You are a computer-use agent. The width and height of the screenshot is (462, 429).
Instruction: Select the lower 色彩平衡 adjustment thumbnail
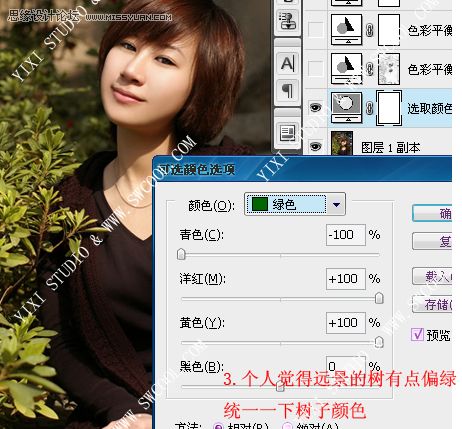(x=346, y=69)
